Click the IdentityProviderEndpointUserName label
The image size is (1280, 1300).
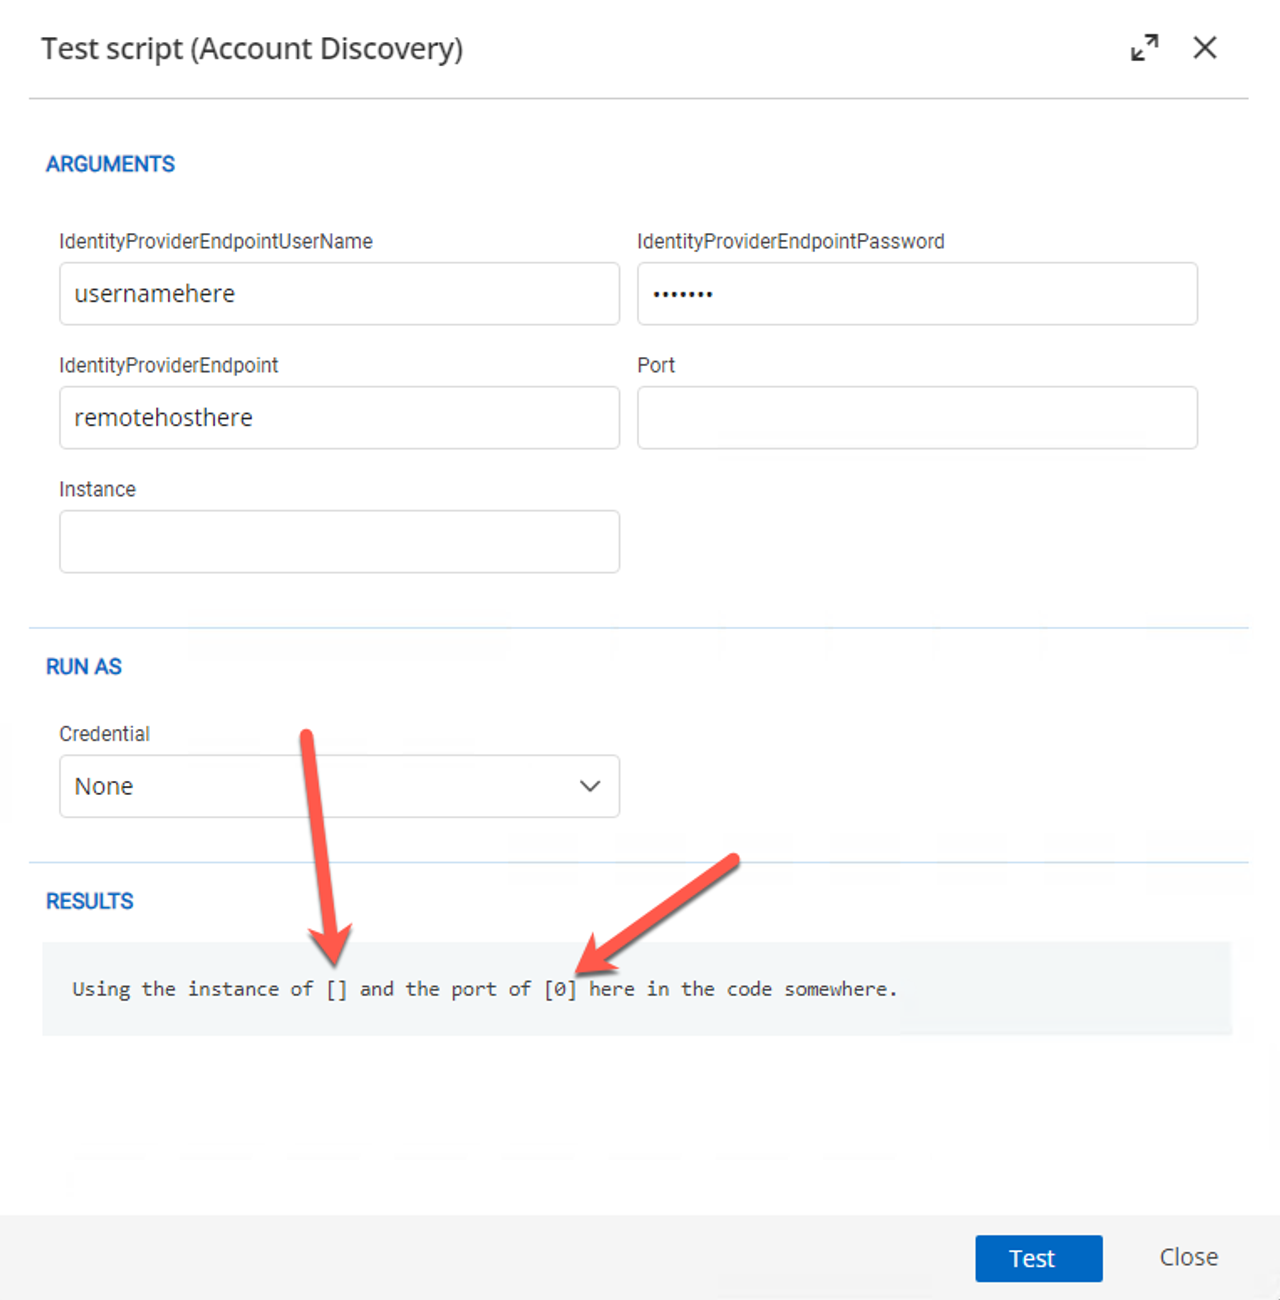tap(216, 241)
